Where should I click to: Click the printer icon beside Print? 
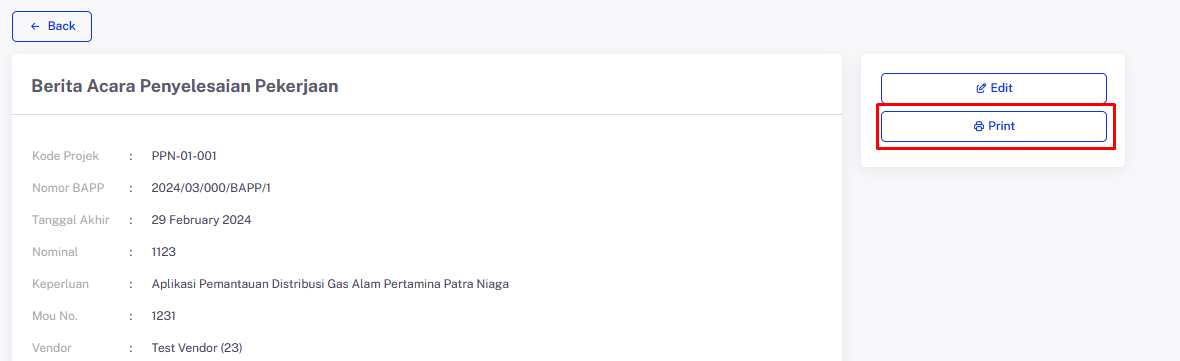coord(978,126)
